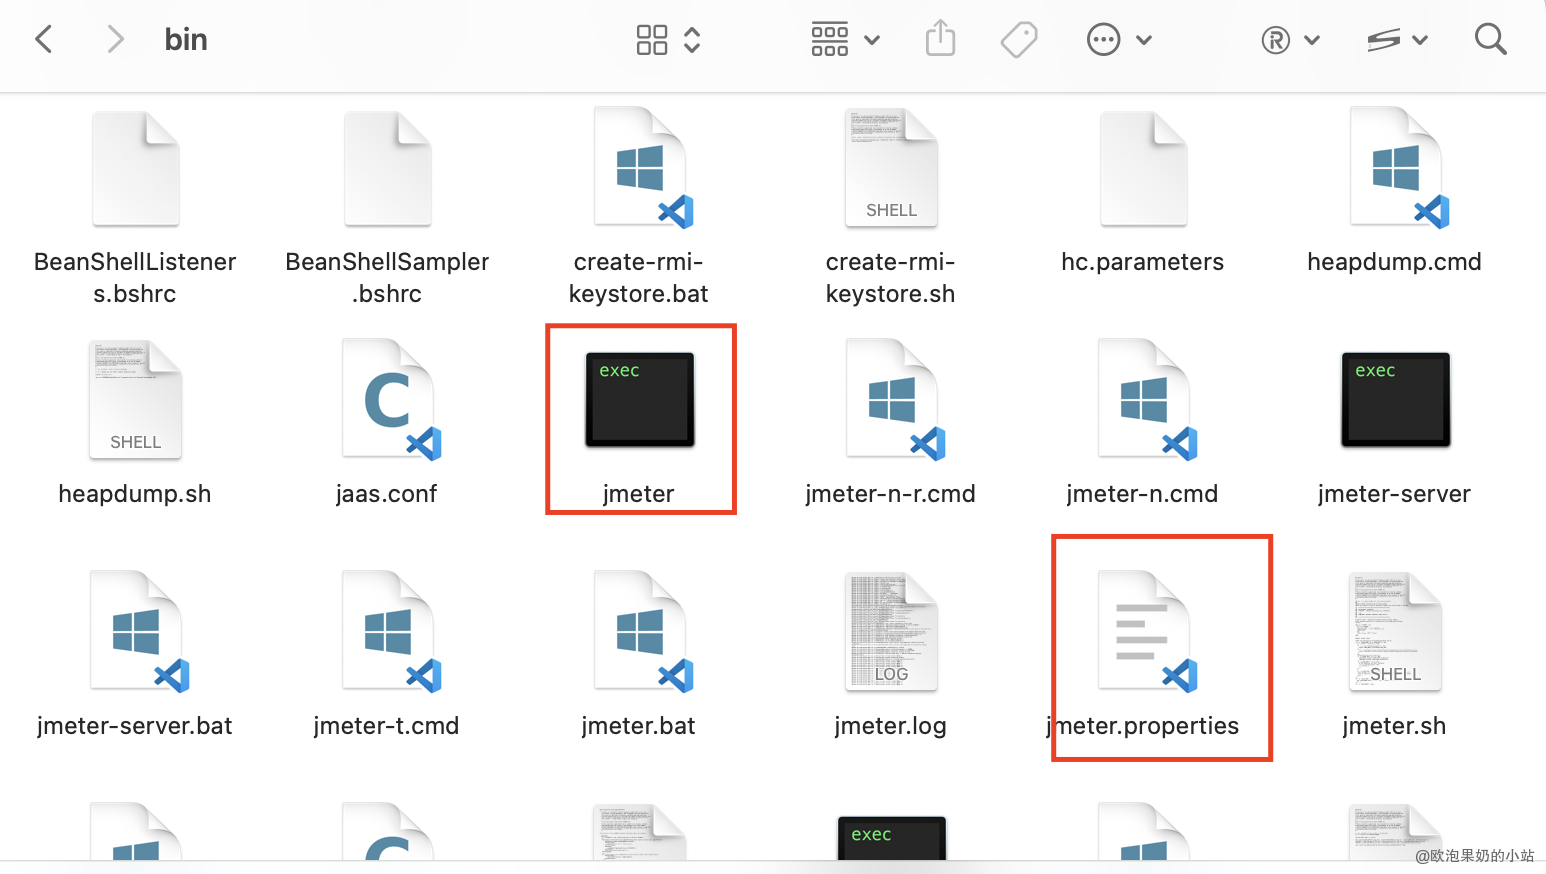Open the group-by grid icon
1546x874 pixels.
[x=830, y=40]
